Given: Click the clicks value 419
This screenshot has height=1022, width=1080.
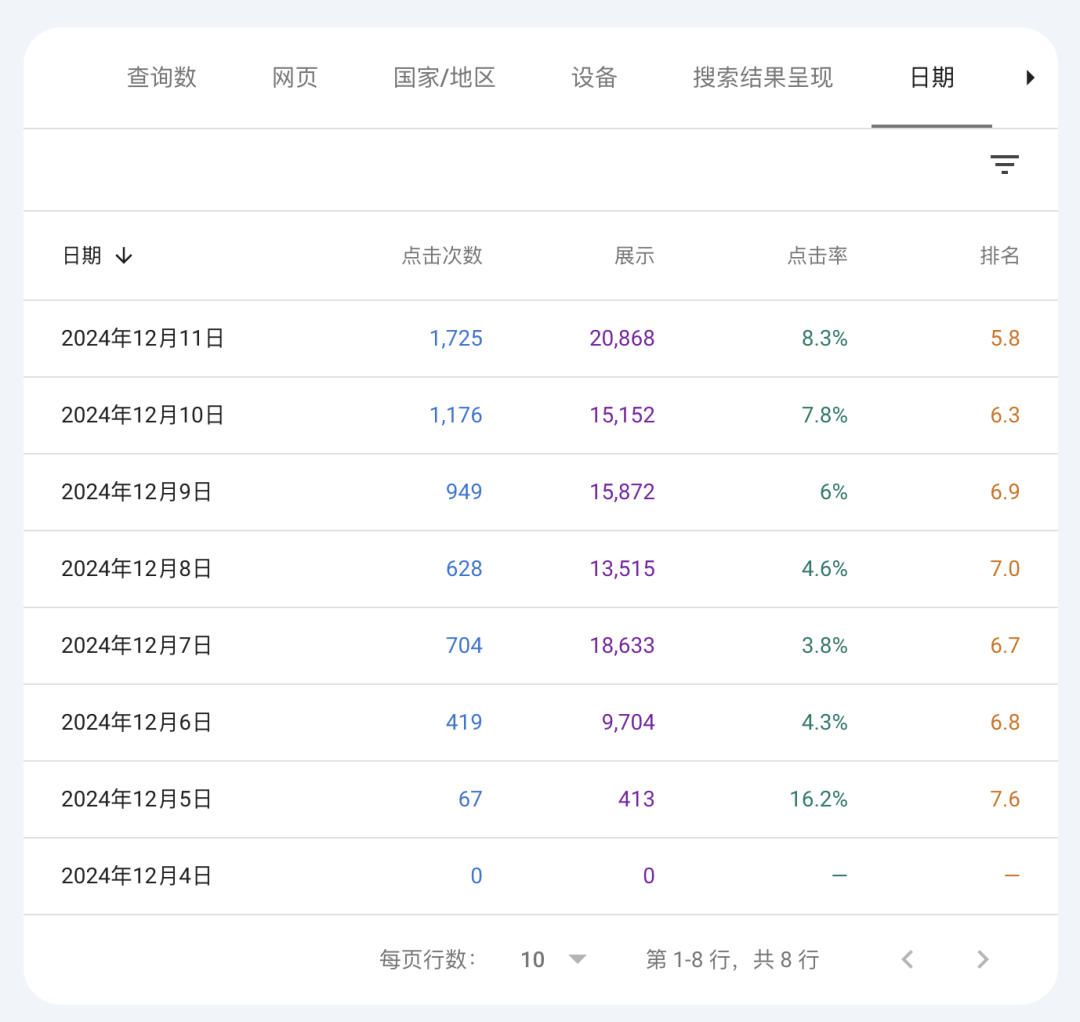Looking at the screenshot, I should pyautogui.click(x=464, y=722).
